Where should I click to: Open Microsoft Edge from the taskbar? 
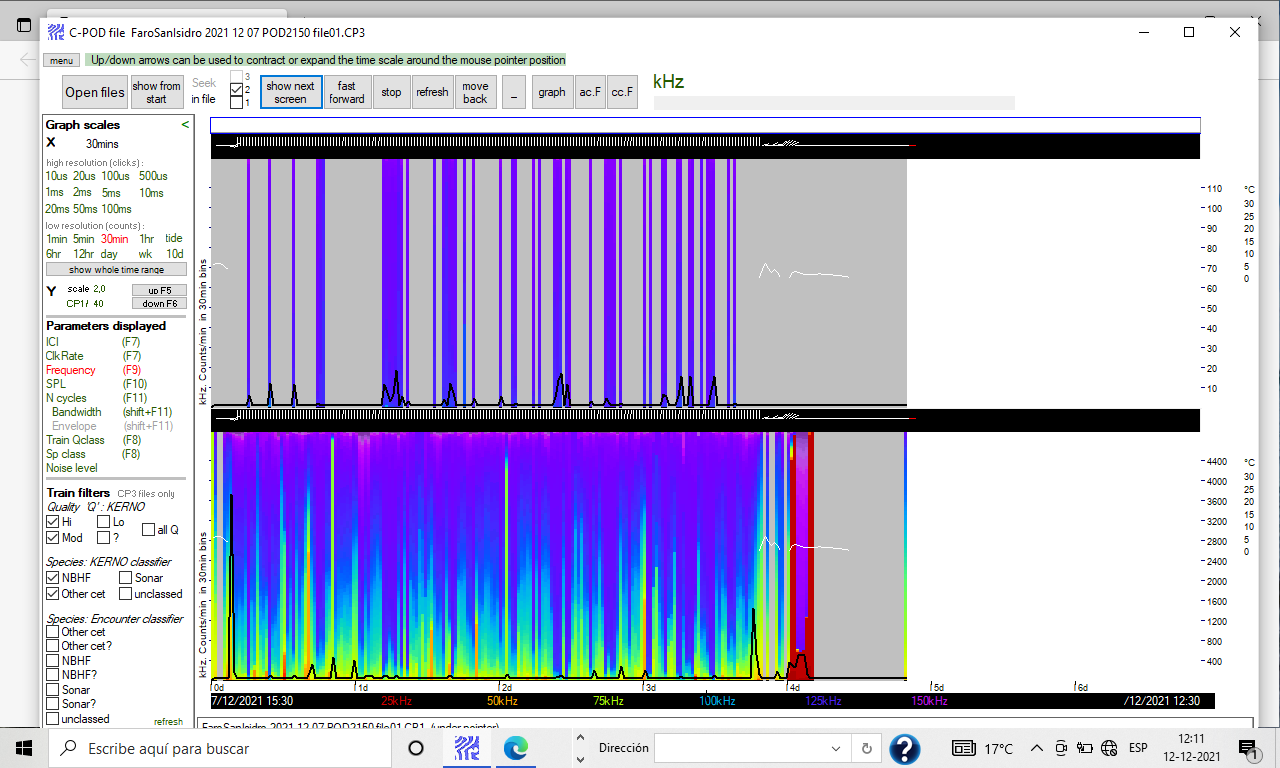(515, 748)
